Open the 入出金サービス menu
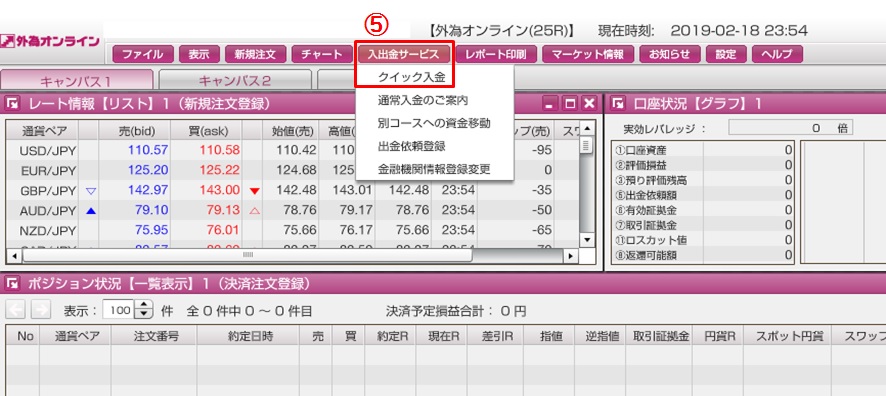The image size is (886, 396). 403,54
